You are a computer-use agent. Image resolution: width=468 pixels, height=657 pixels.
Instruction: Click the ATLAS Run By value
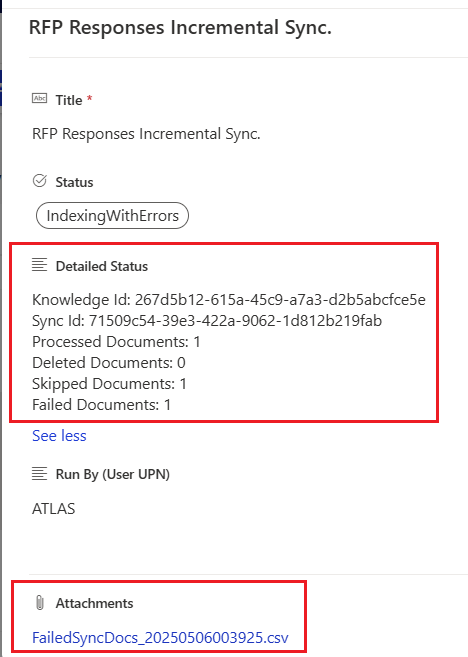click(x=53, y=509)
